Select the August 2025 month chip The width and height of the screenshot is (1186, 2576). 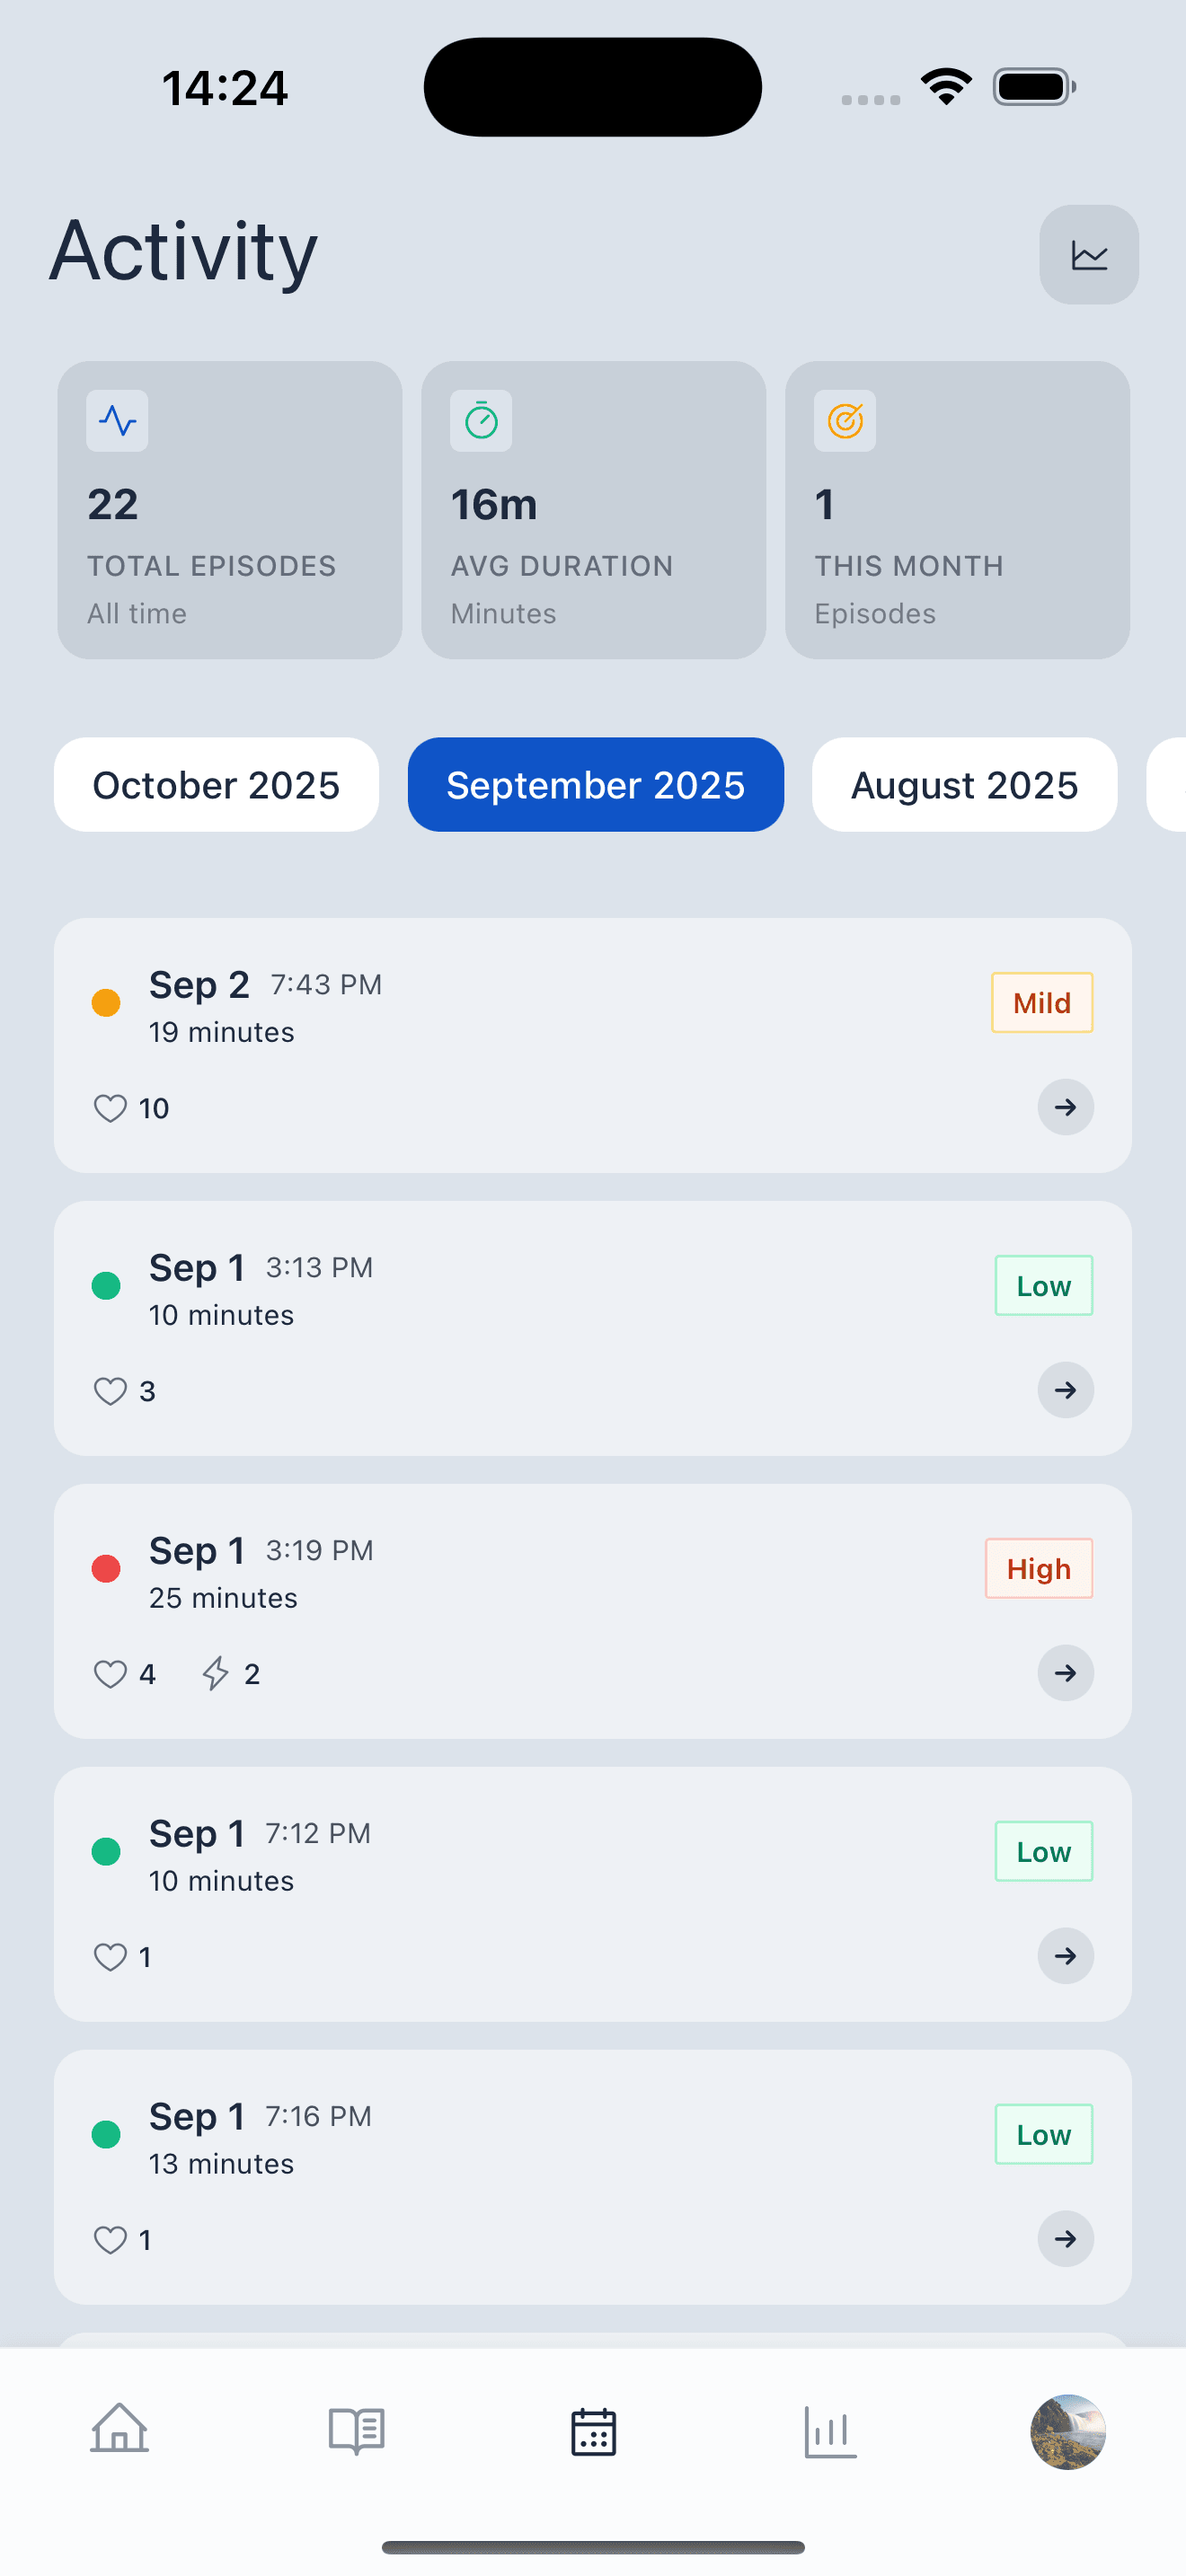[964, 785]
